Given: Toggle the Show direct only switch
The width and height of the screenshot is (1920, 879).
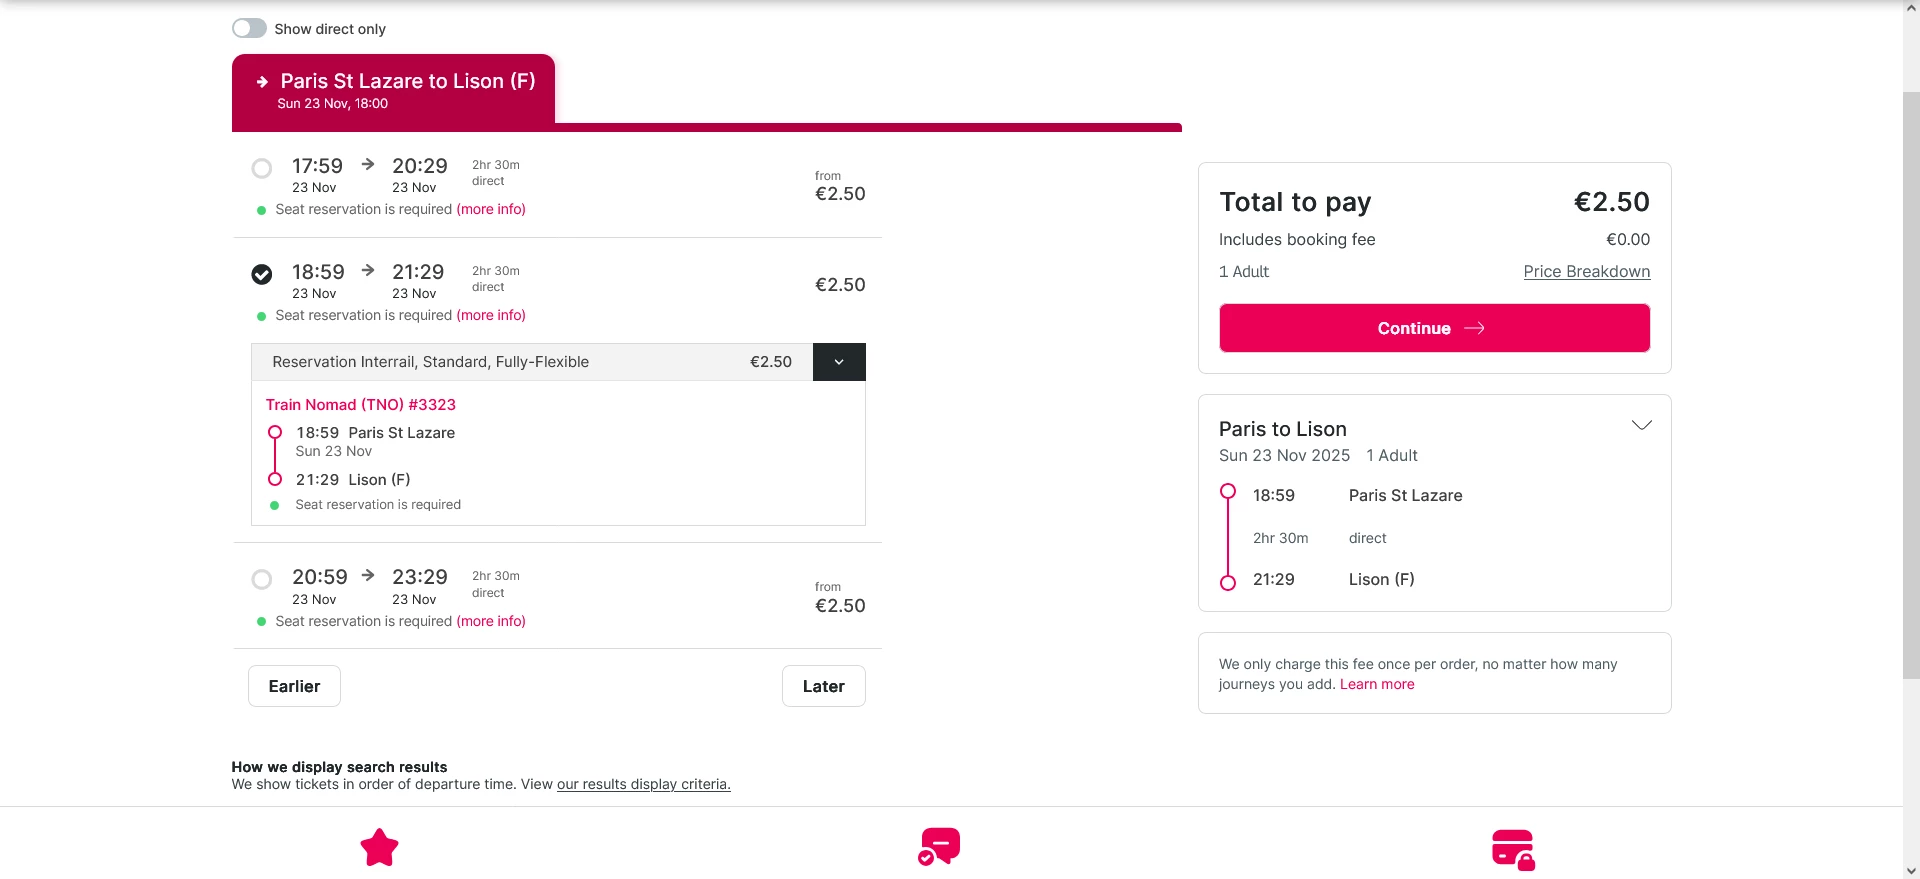Looking at the screenshot, I should click(249, 29).
